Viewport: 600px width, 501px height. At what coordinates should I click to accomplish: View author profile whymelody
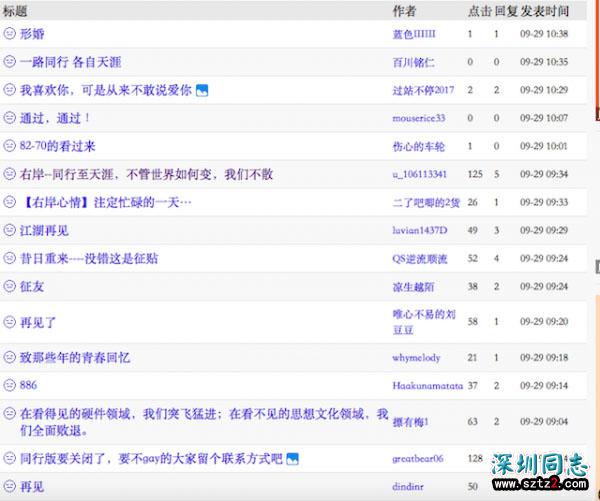coord(416,357)
